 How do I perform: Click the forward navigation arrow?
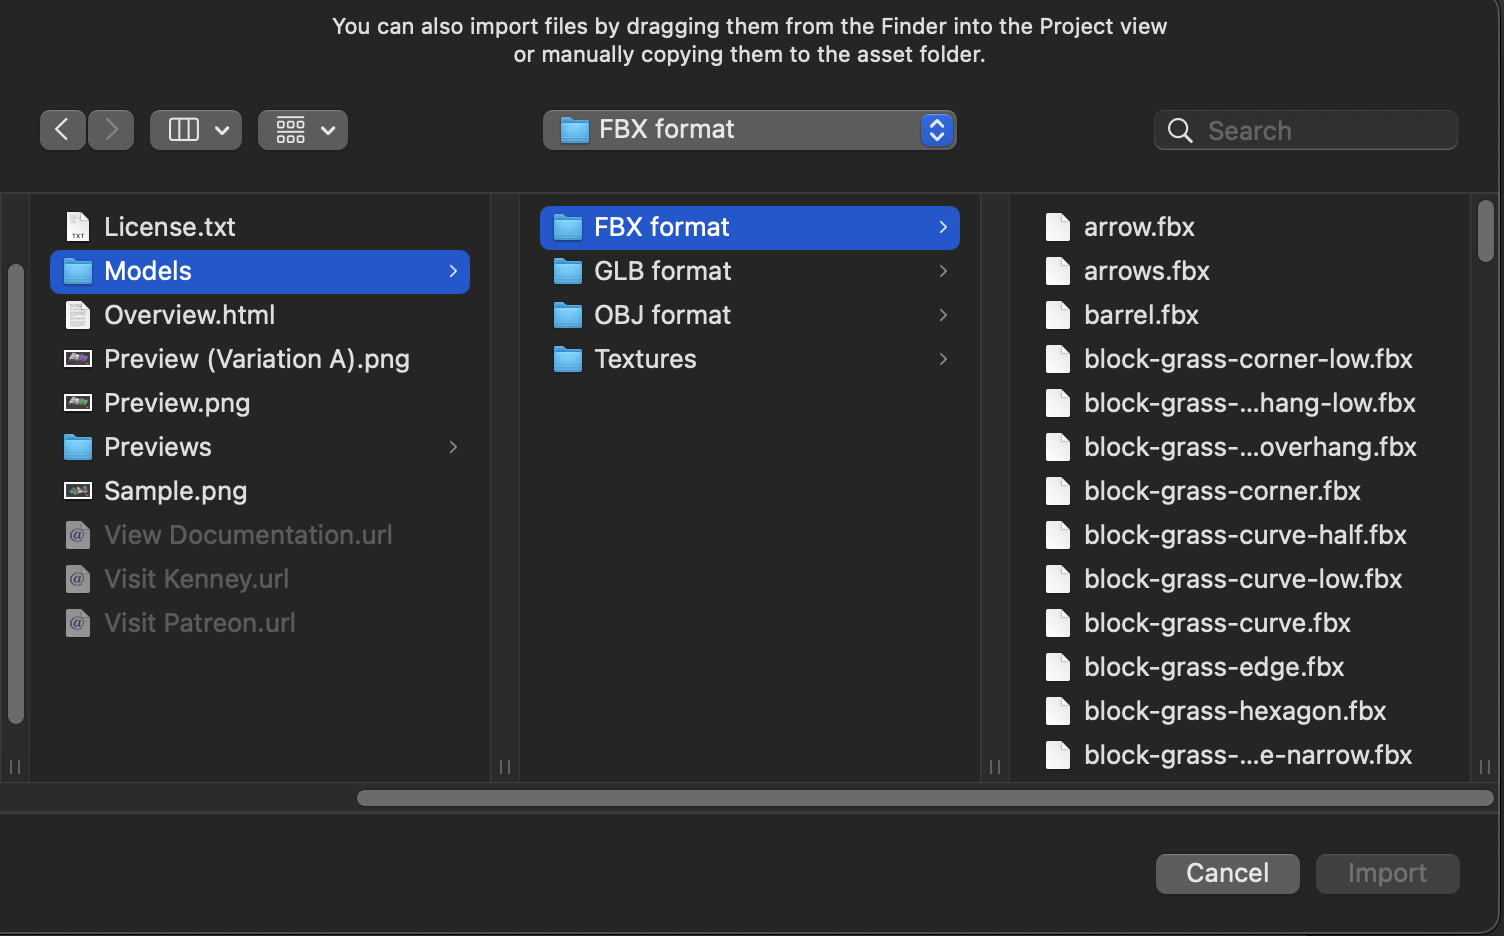pos(111,130)
